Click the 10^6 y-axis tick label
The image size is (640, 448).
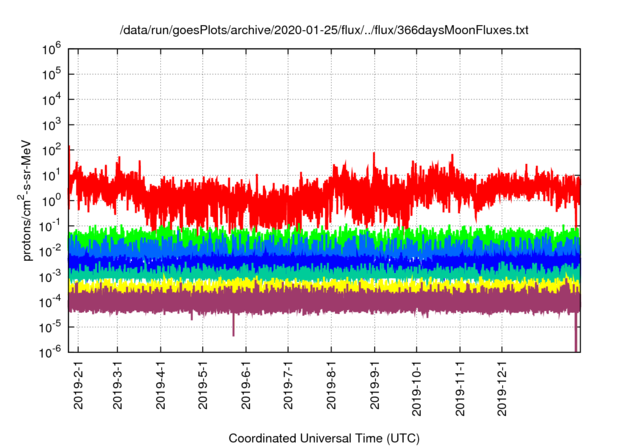(51, 49)
